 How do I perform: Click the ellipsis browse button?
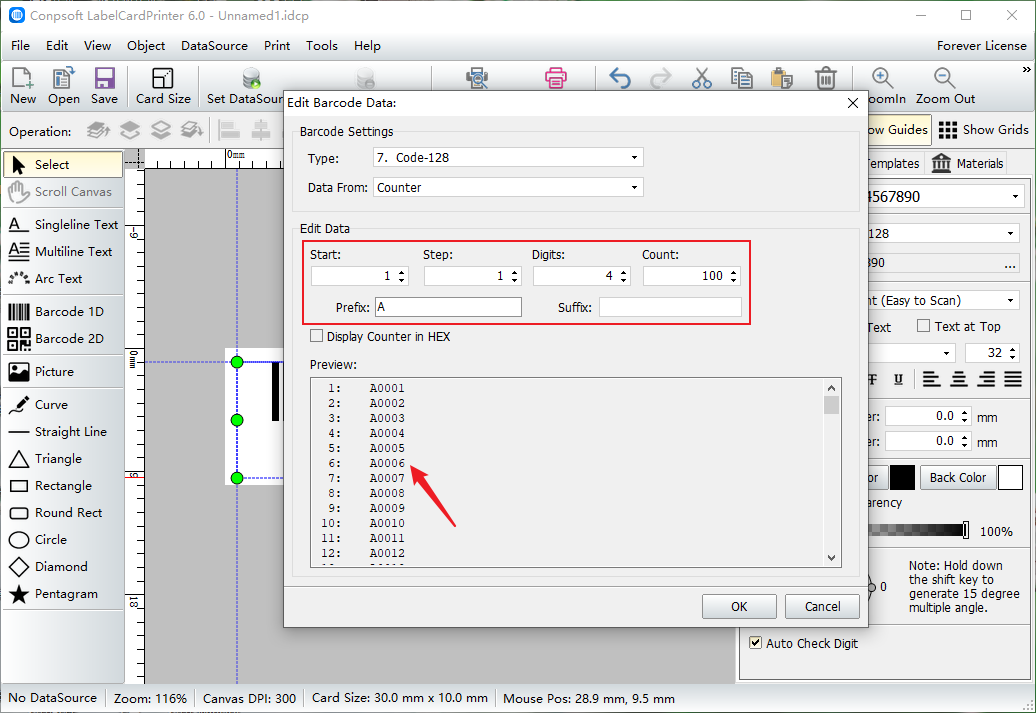1010,264
